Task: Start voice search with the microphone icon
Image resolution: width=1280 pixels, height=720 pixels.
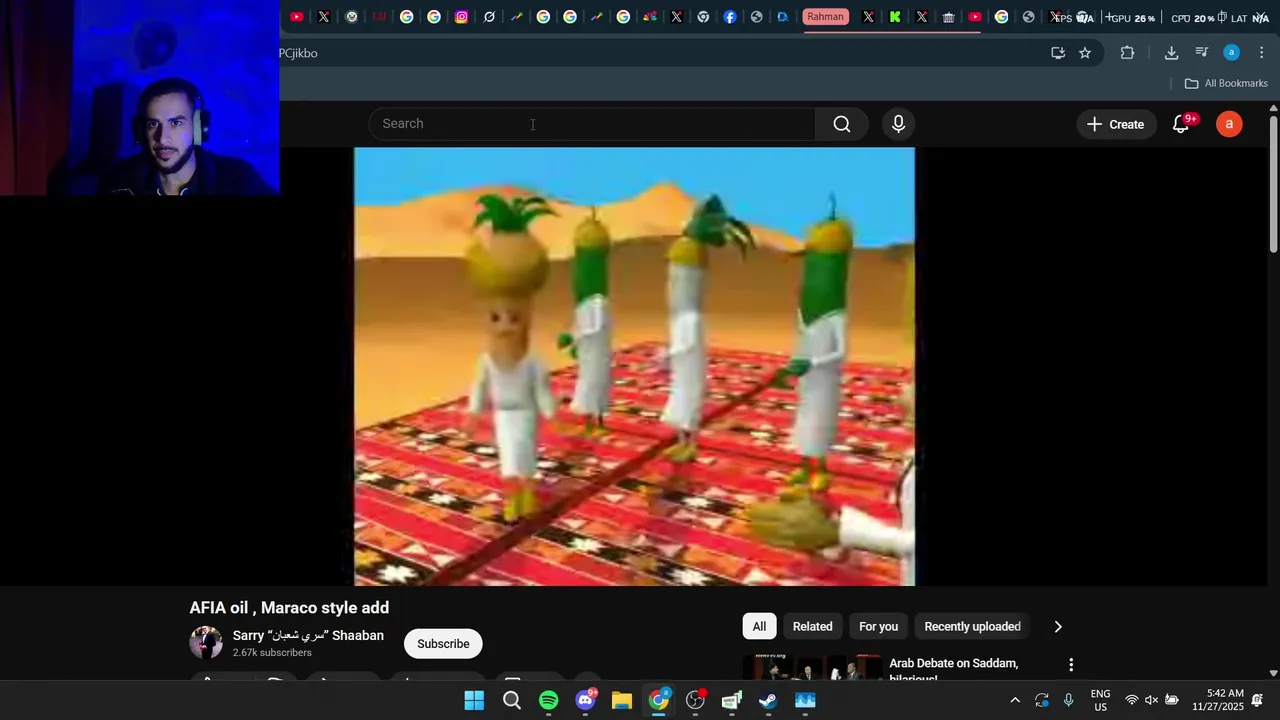Action: 898,124
